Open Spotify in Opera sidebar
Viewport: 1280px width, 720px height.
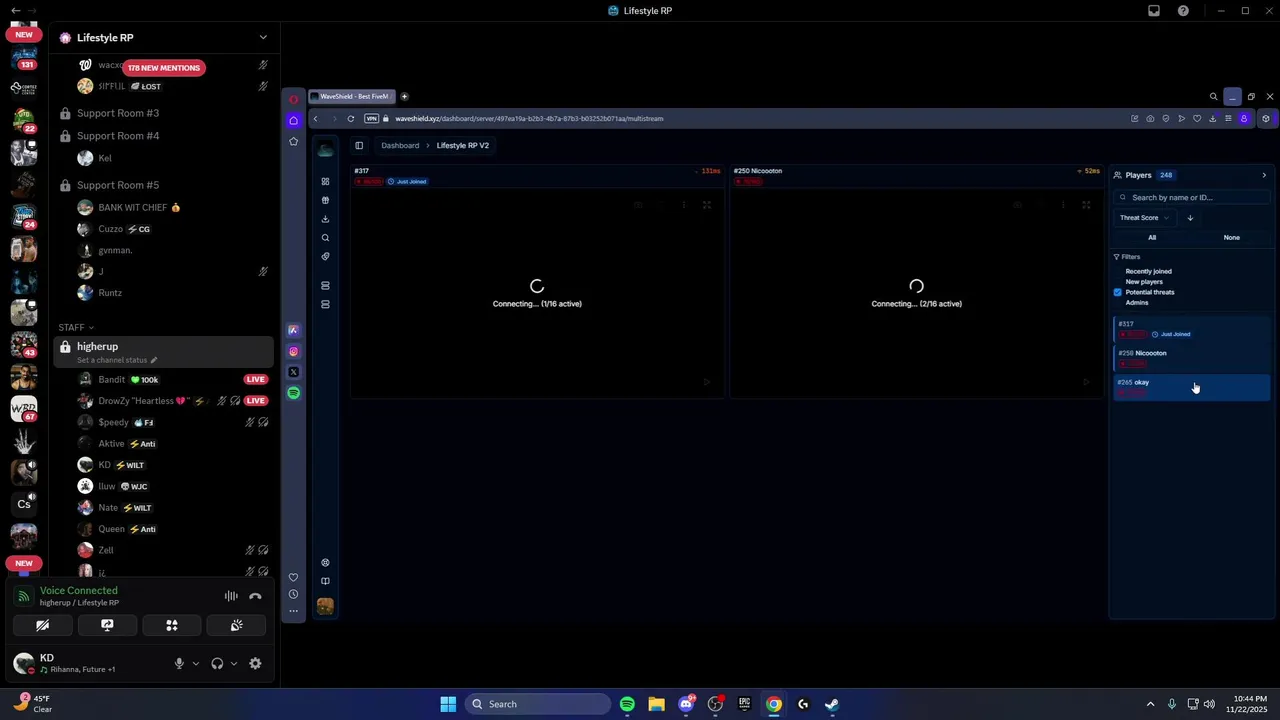(293, 393)
